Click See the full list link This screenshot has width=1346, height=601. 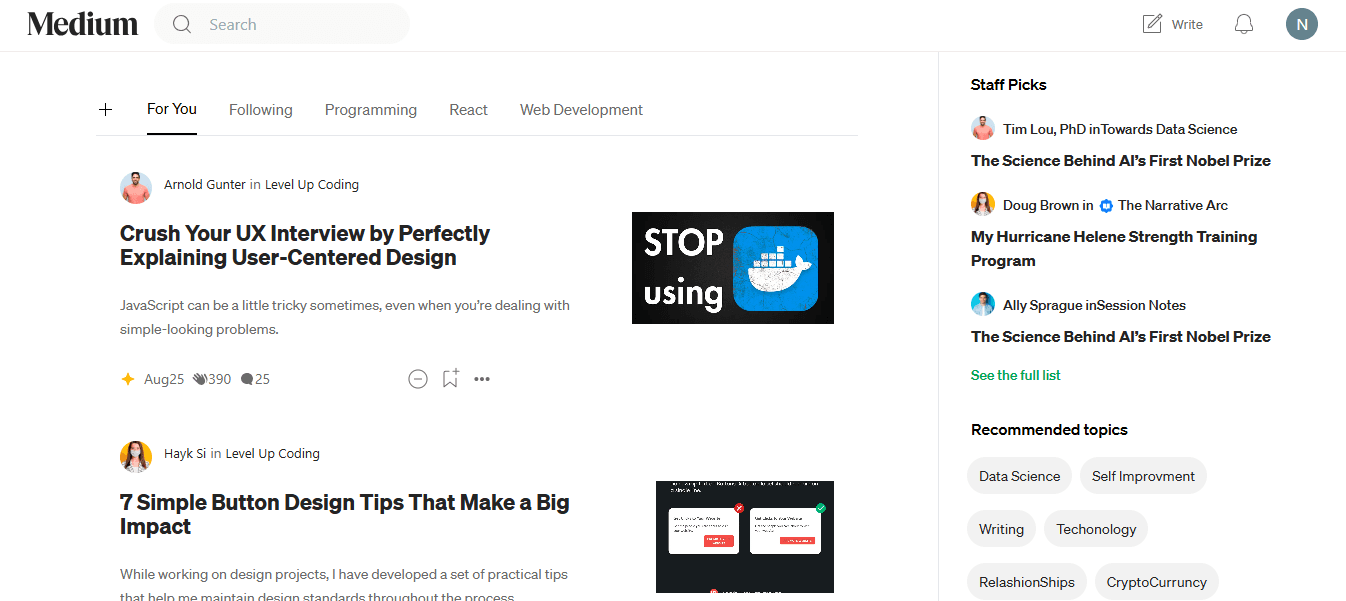(x=1015, y=374)
